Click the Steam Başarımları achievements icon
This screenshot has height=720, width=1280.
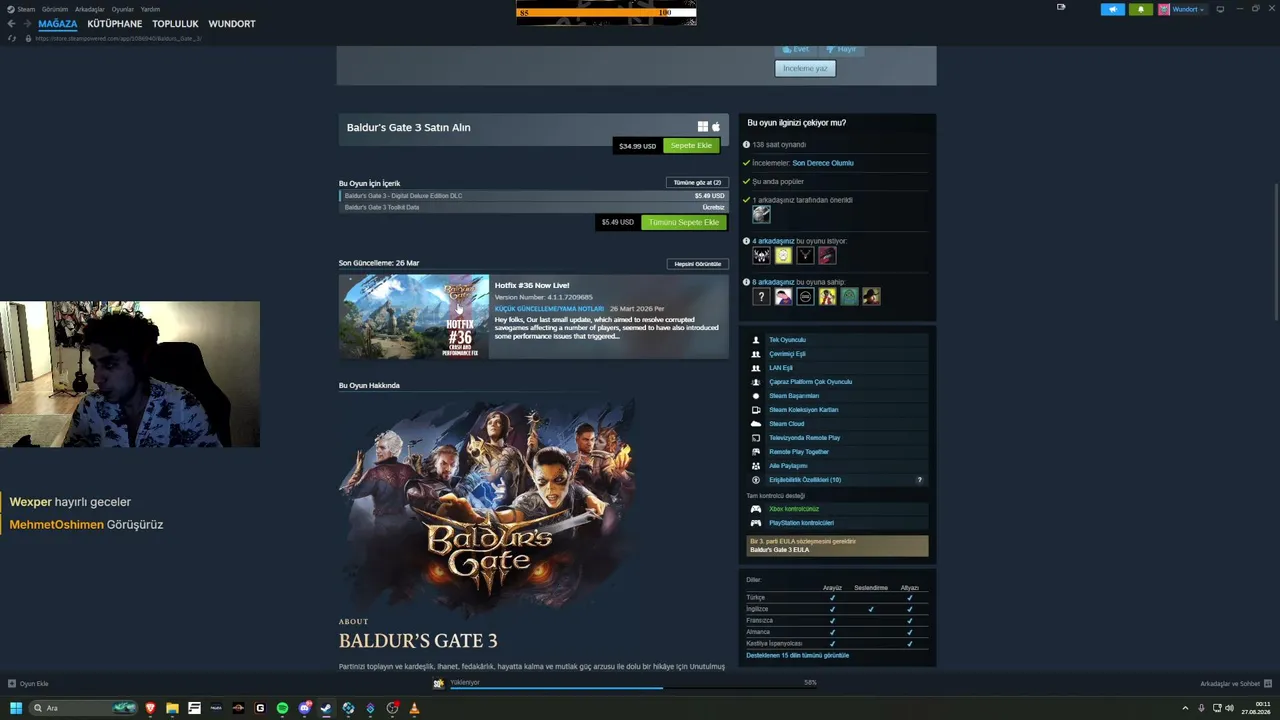pyautogui.click(x=756, y=396)
